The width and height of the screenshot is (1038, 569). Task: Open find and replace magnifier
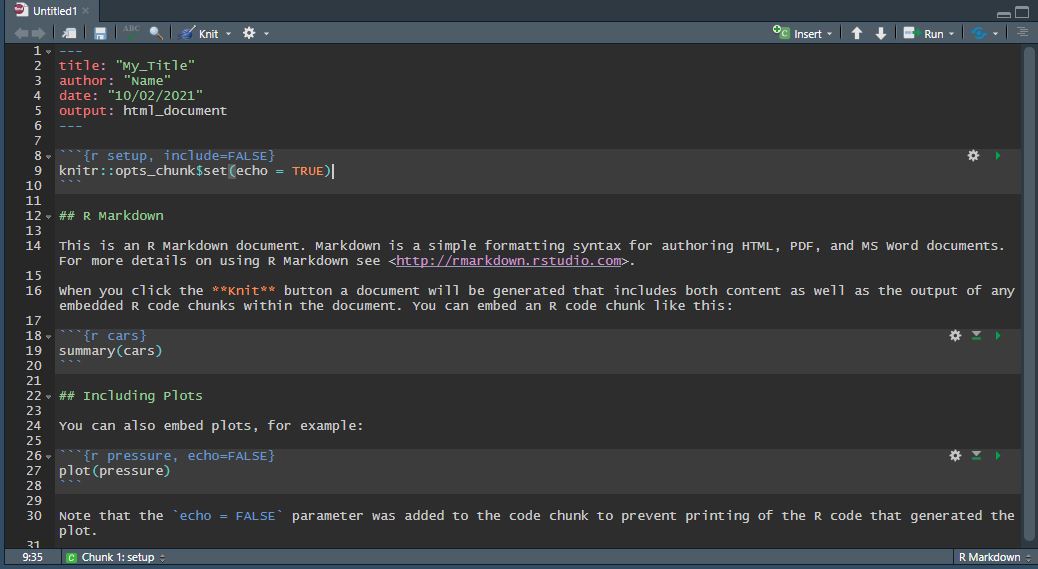pyautogui.click(x=156, y=33)
